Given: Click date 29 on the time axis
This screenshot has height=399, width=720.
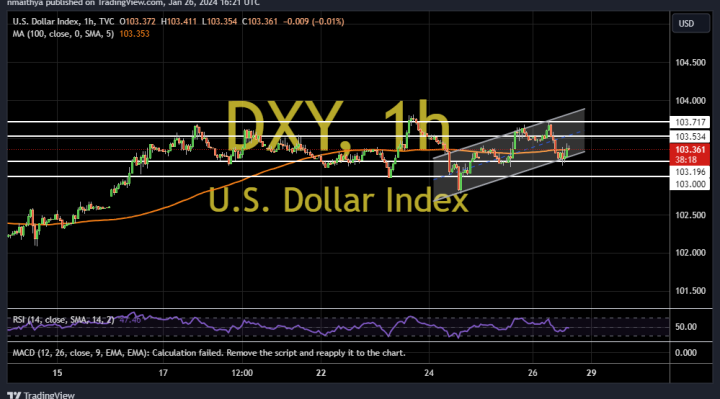Looking at the screenshot, I should [x=591, y=373].
